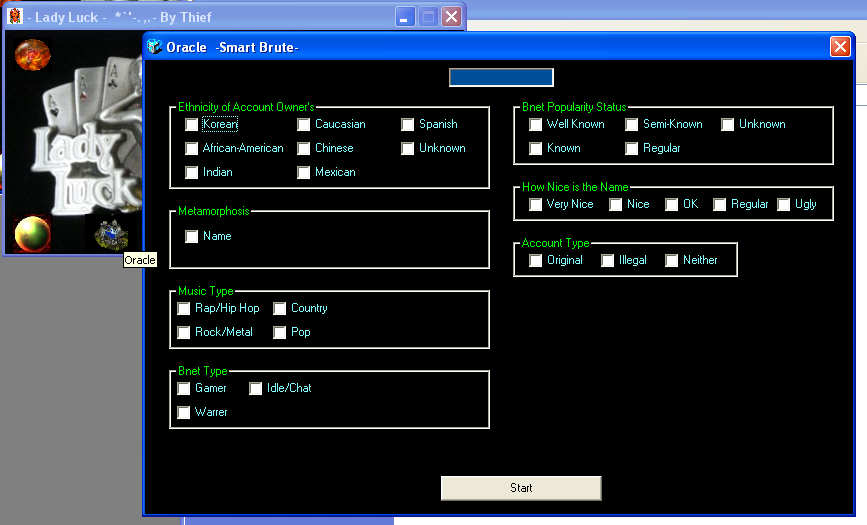Check the Idle/Chat checkbox

click(x=256, y=389)
